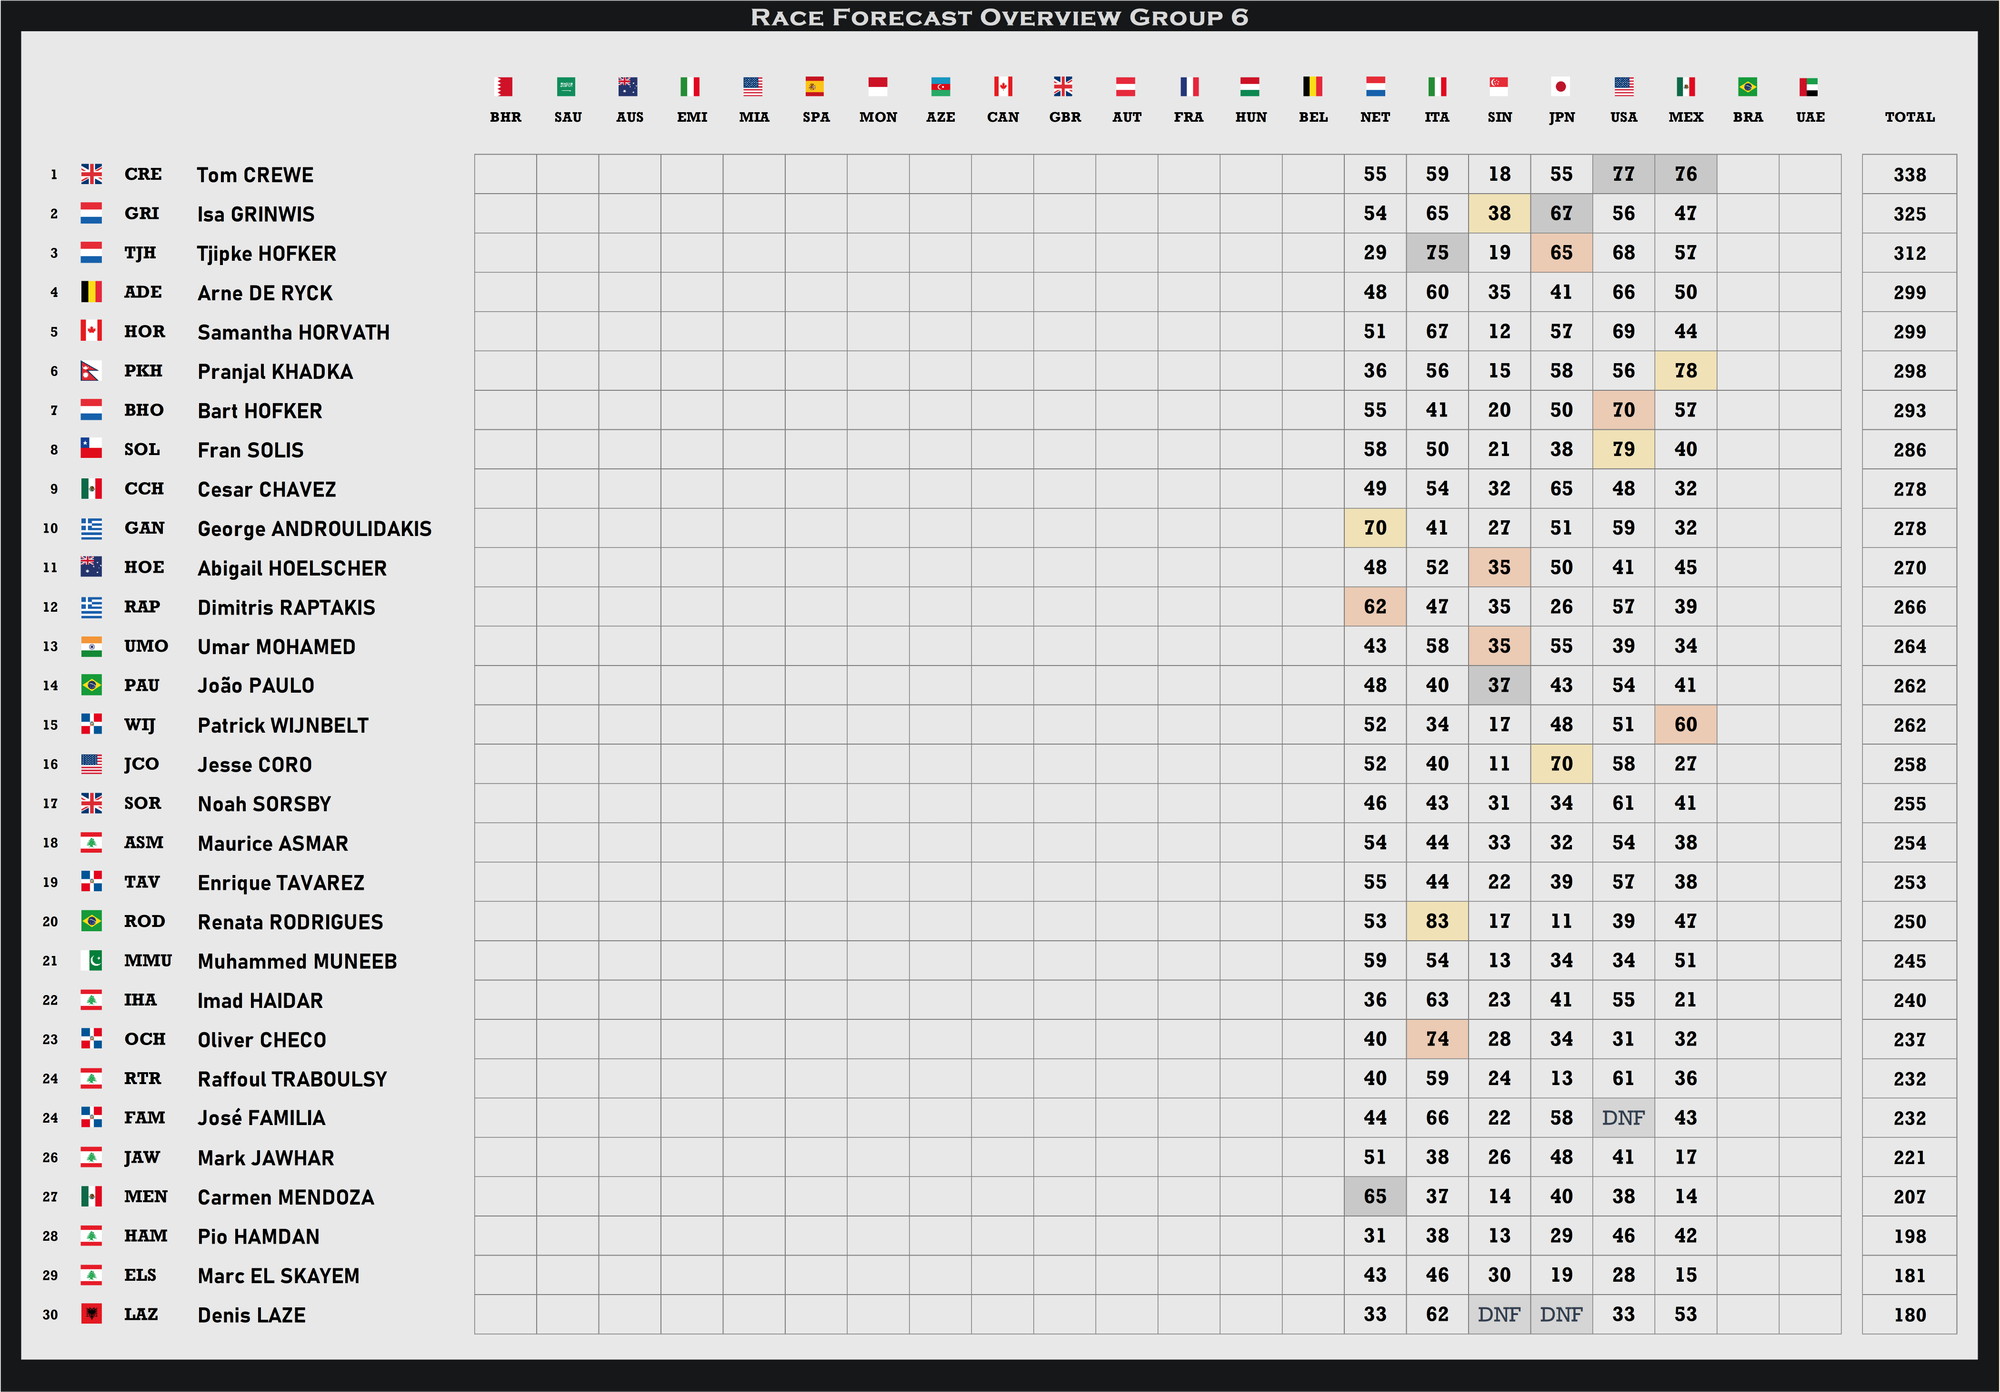The height and width of the screenshot is (1392, 2000).
Task: Click the Nepal flag beside PKH
Action: pos(90,371)
